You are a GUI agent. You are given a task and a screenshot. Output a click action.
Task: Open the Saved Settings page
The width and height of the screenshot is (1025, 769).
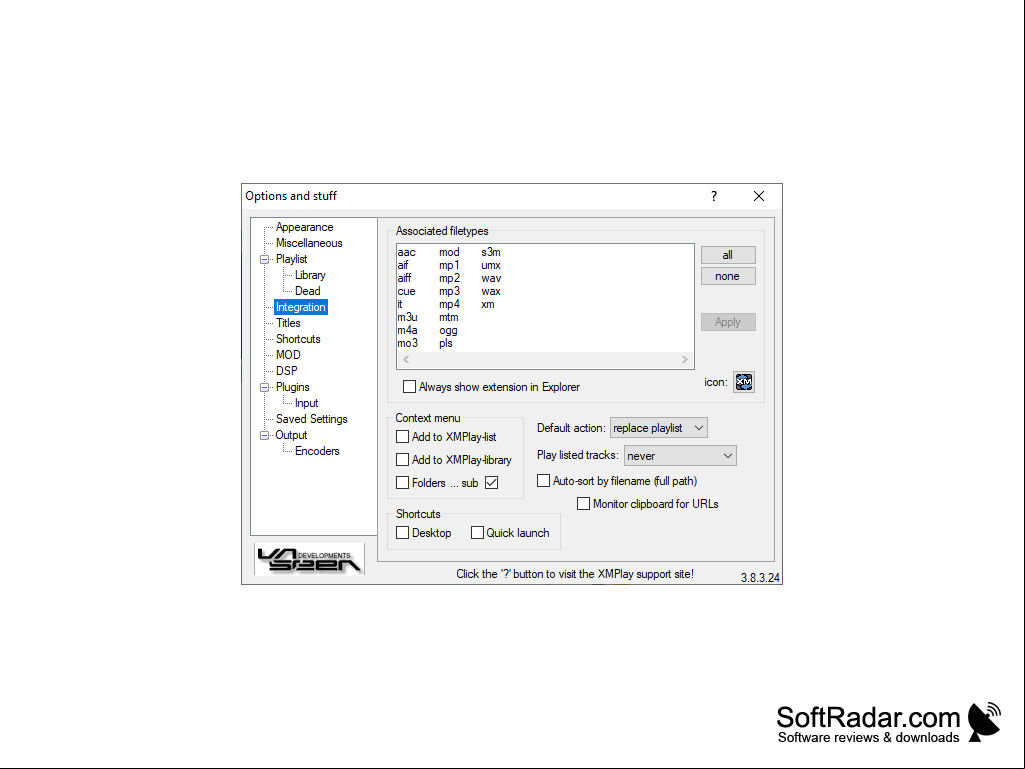tap(312, 419)
